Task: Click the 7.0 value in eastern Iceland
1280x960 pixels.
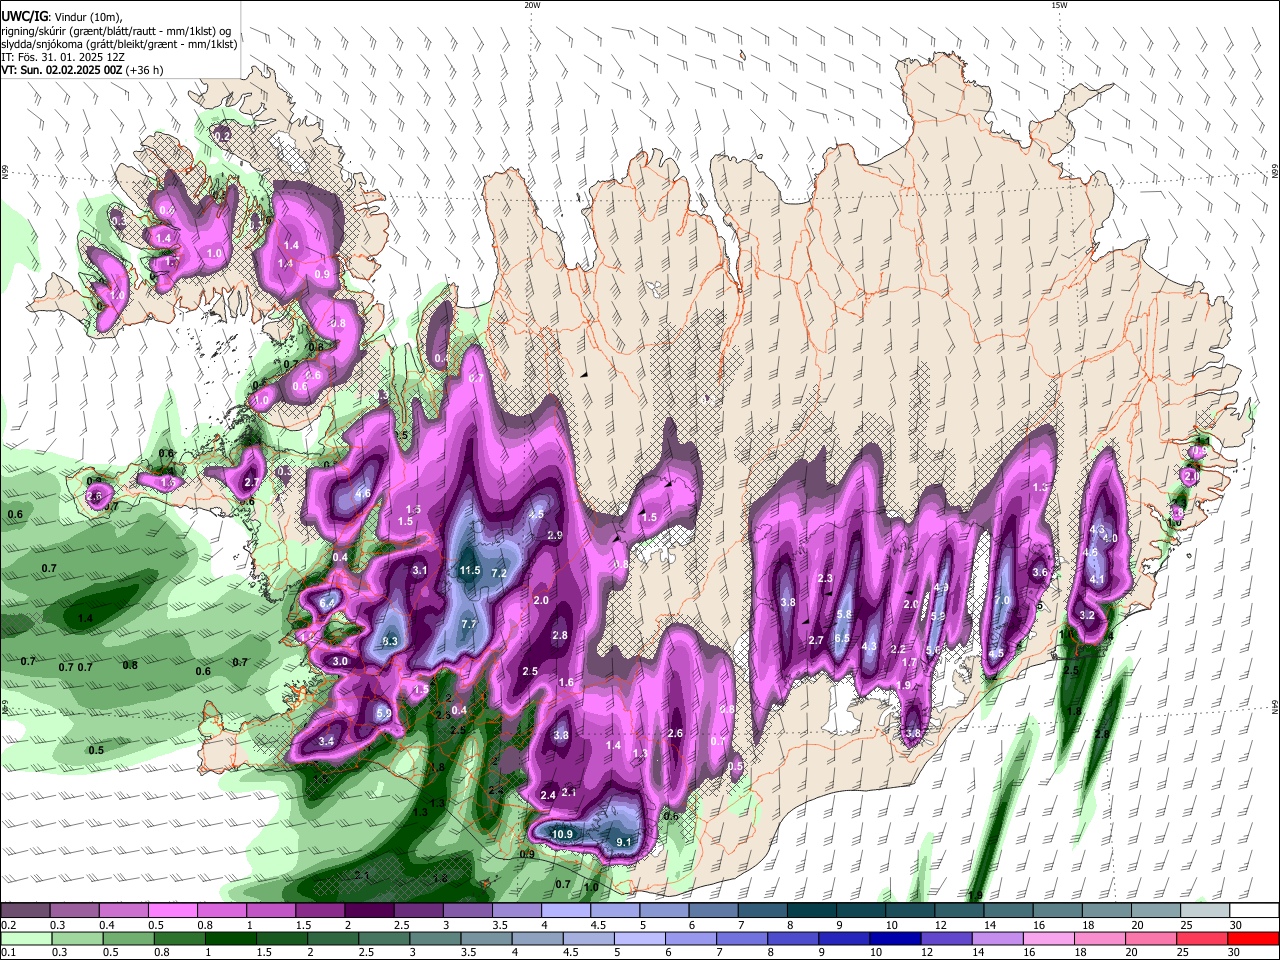Action: tap(1002, 600)
